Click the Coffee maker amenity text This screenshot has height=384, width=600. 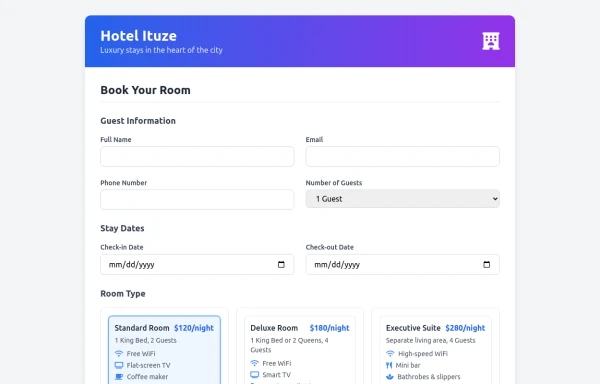(147, 377)
